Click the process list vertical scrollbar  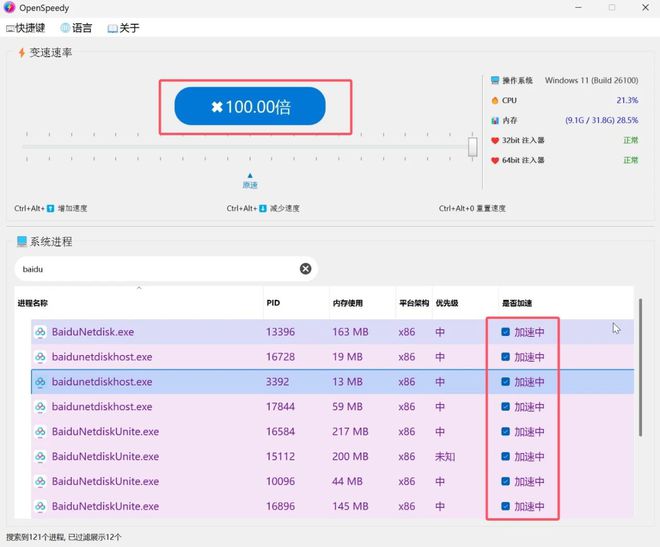point(640,367)
